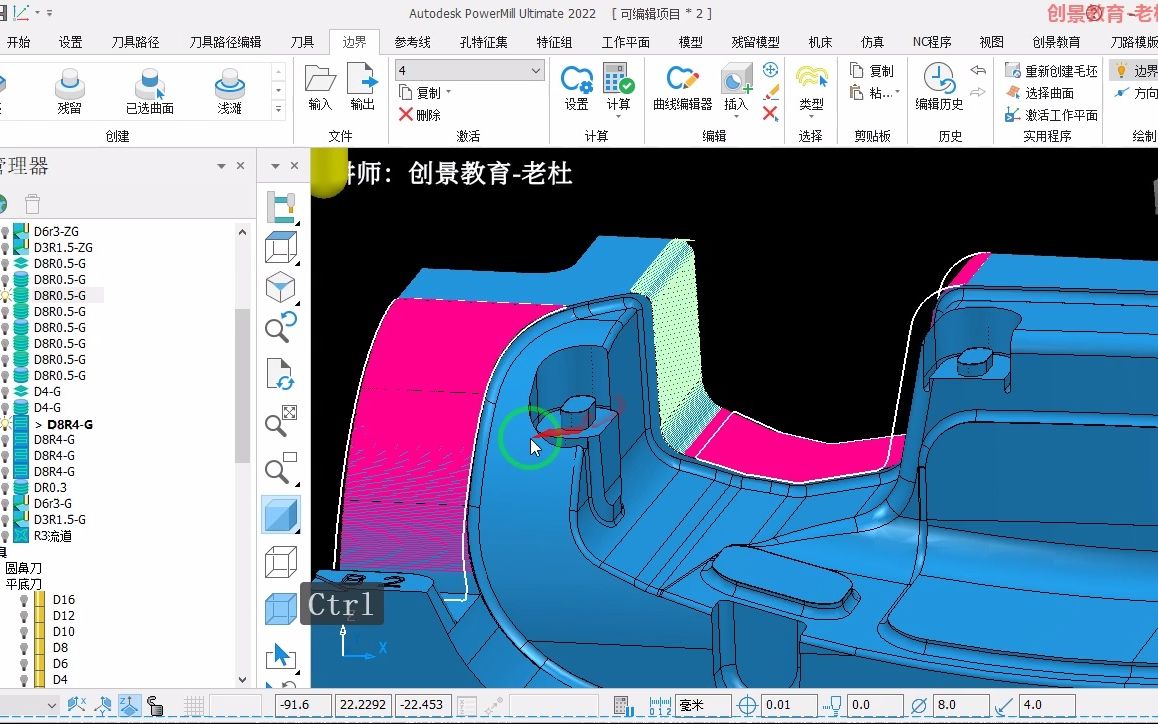Click the wireframe cube view icon
The image size is (1158, 724).
click(x=281, y=561)
